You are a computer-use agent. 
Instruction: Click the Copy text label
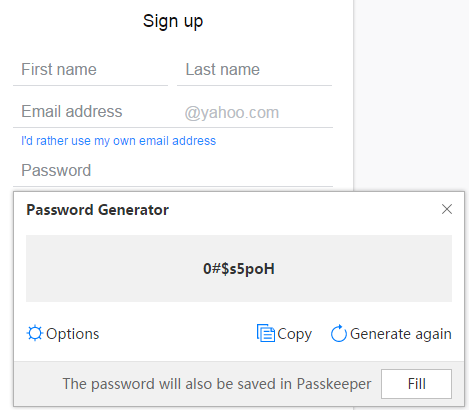295,334
